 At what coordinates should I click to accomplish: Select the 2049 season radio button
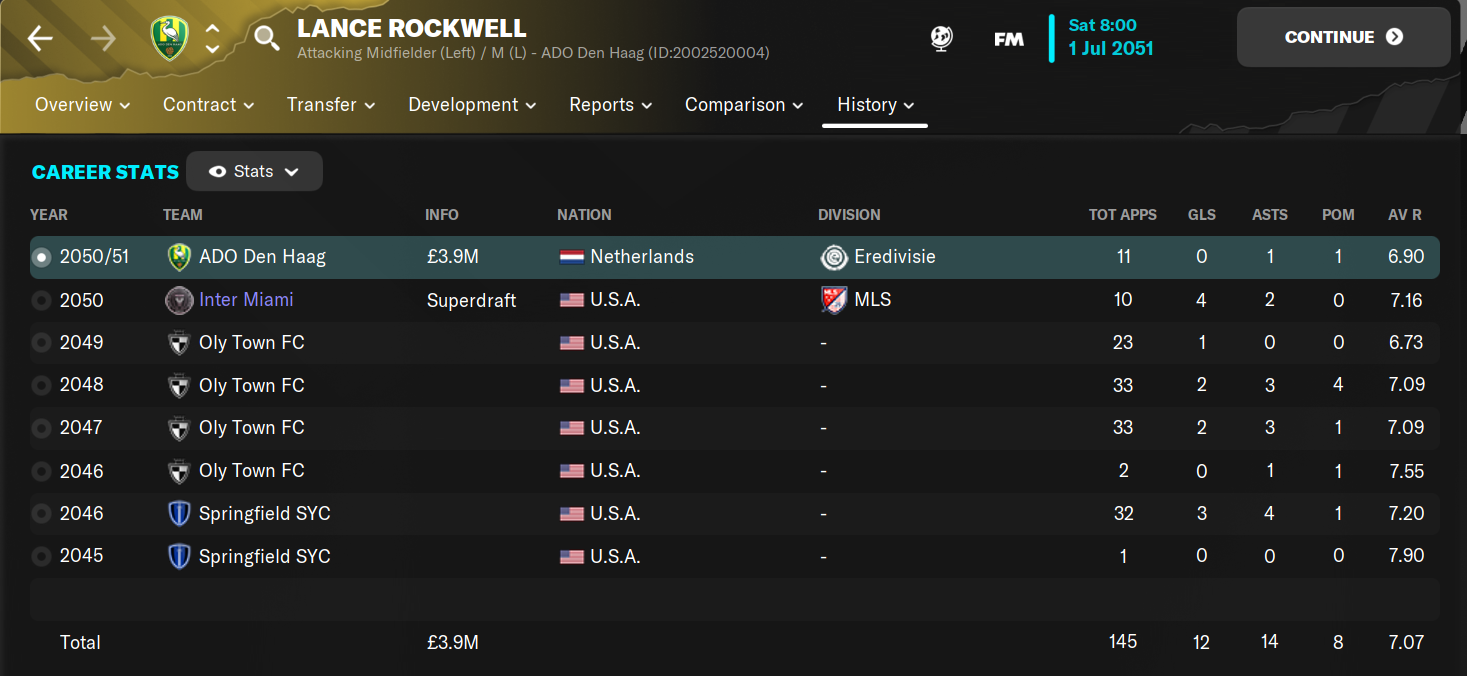click(x=41, y=343)
